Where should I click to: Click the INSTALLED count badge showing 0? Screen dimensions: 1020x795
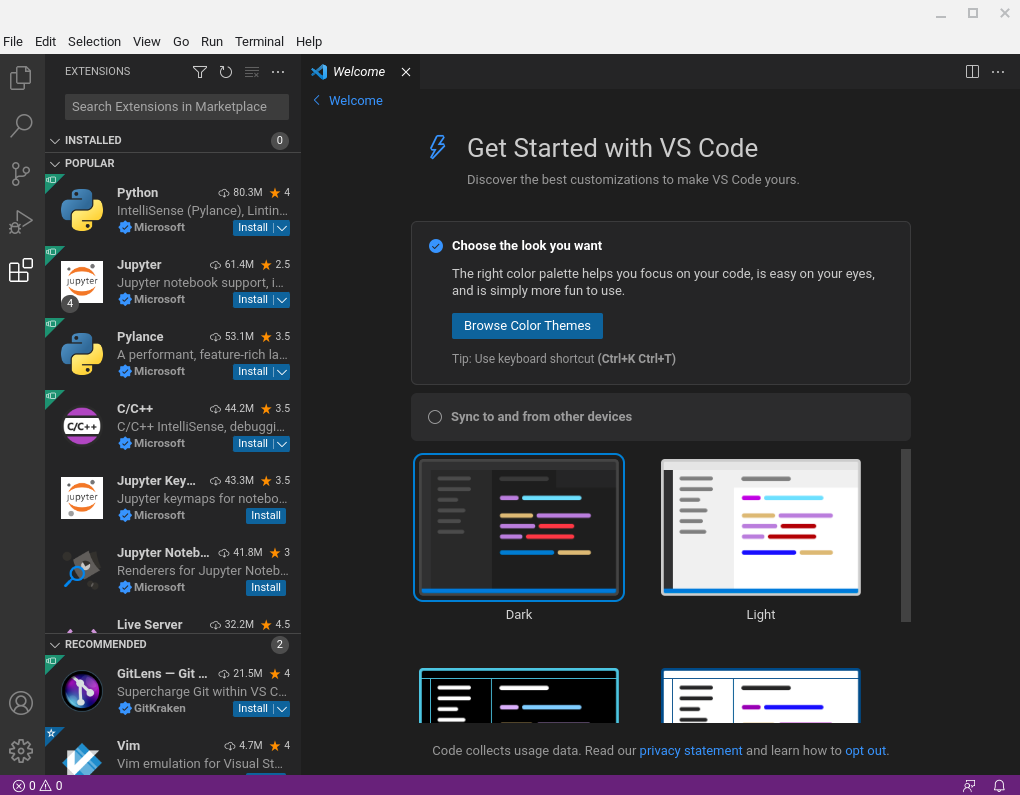coord(280,141)
